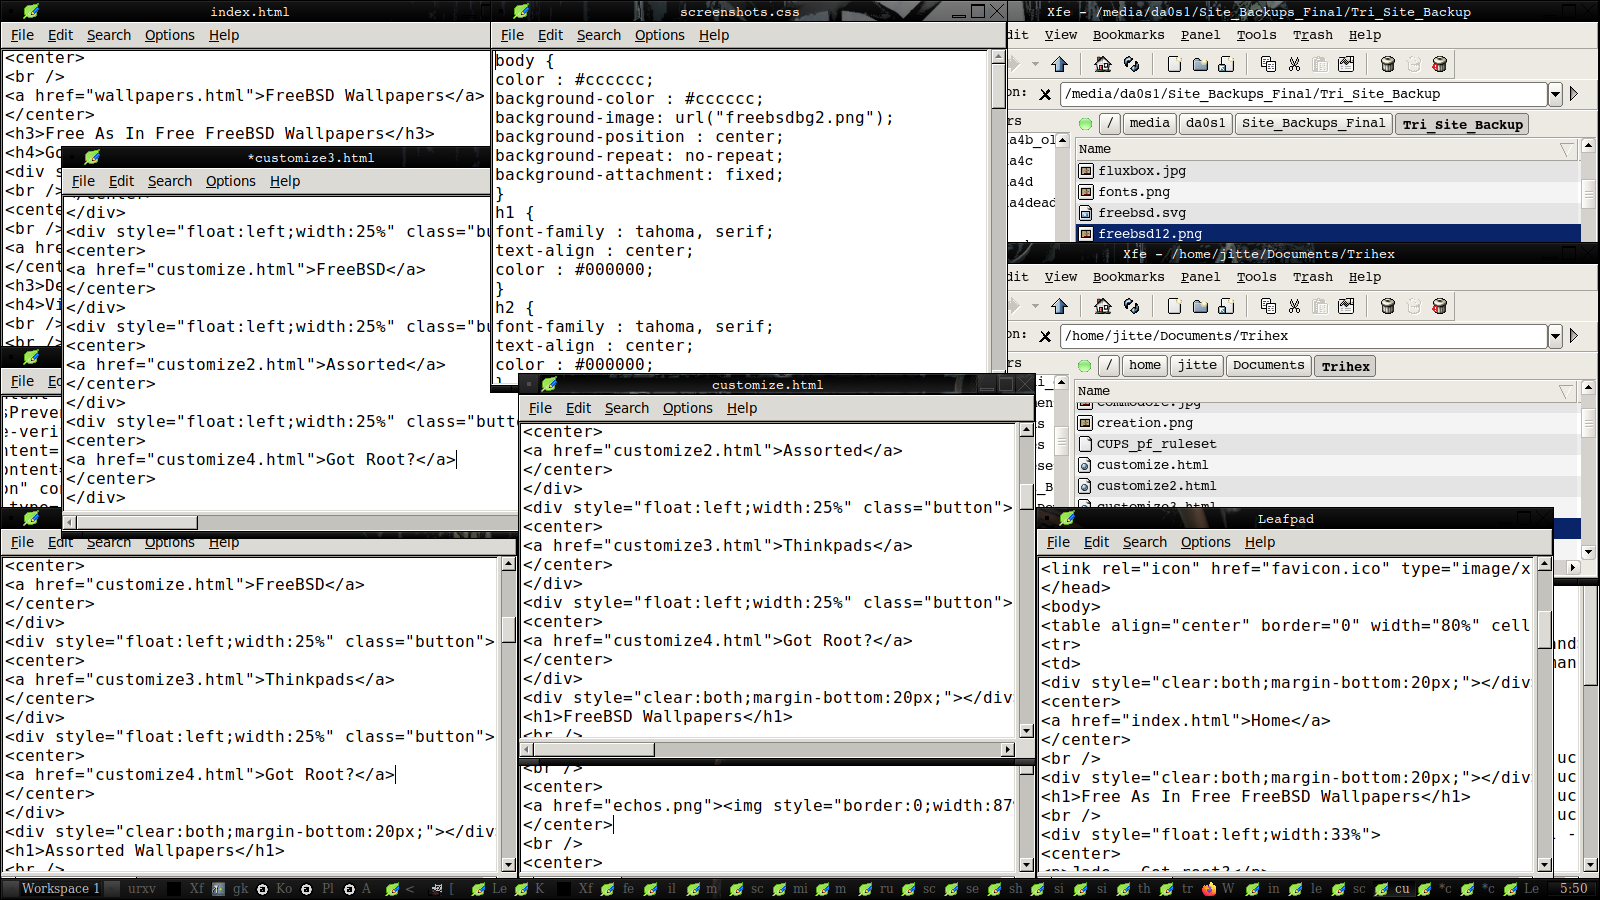The image size is (1600, 900).
Task: Click the 'jitte' breadcrumb in Trihex Xfe
Action: pos(1197,365)
